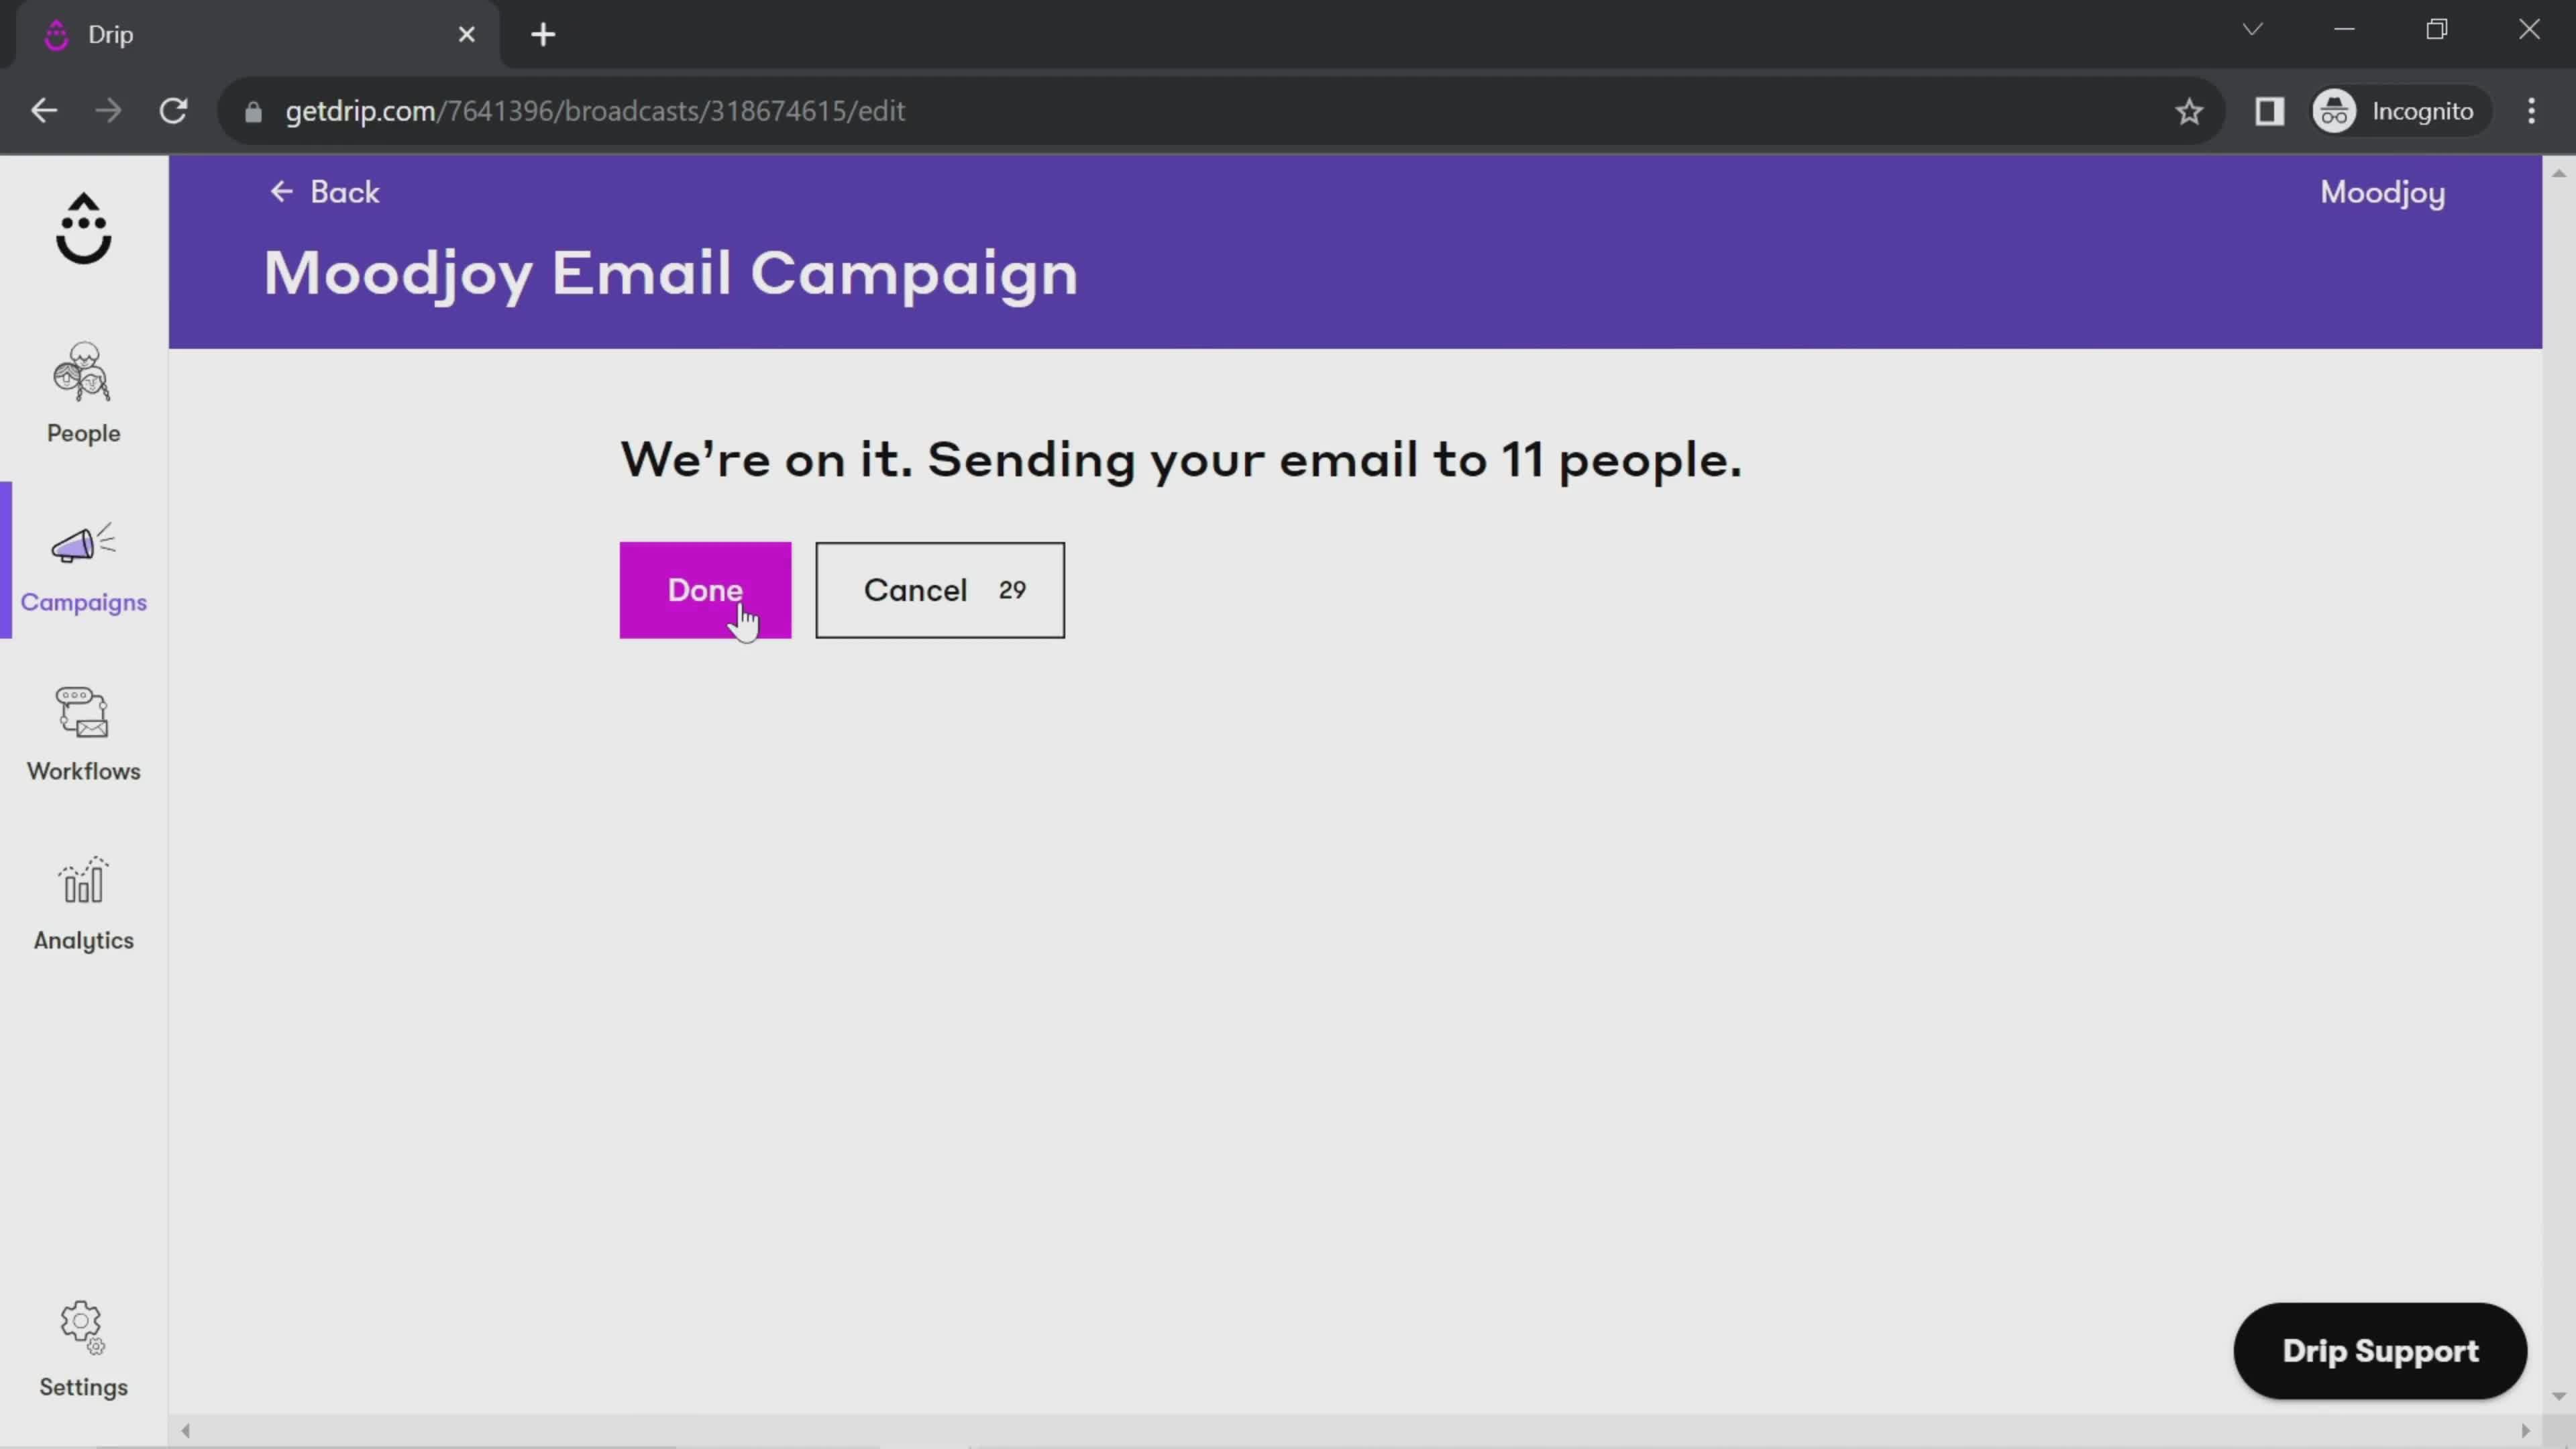Open Analytics from sidebar
Image resolution: width=2576 pixels, height=1449 pixels.
[83, 904]
